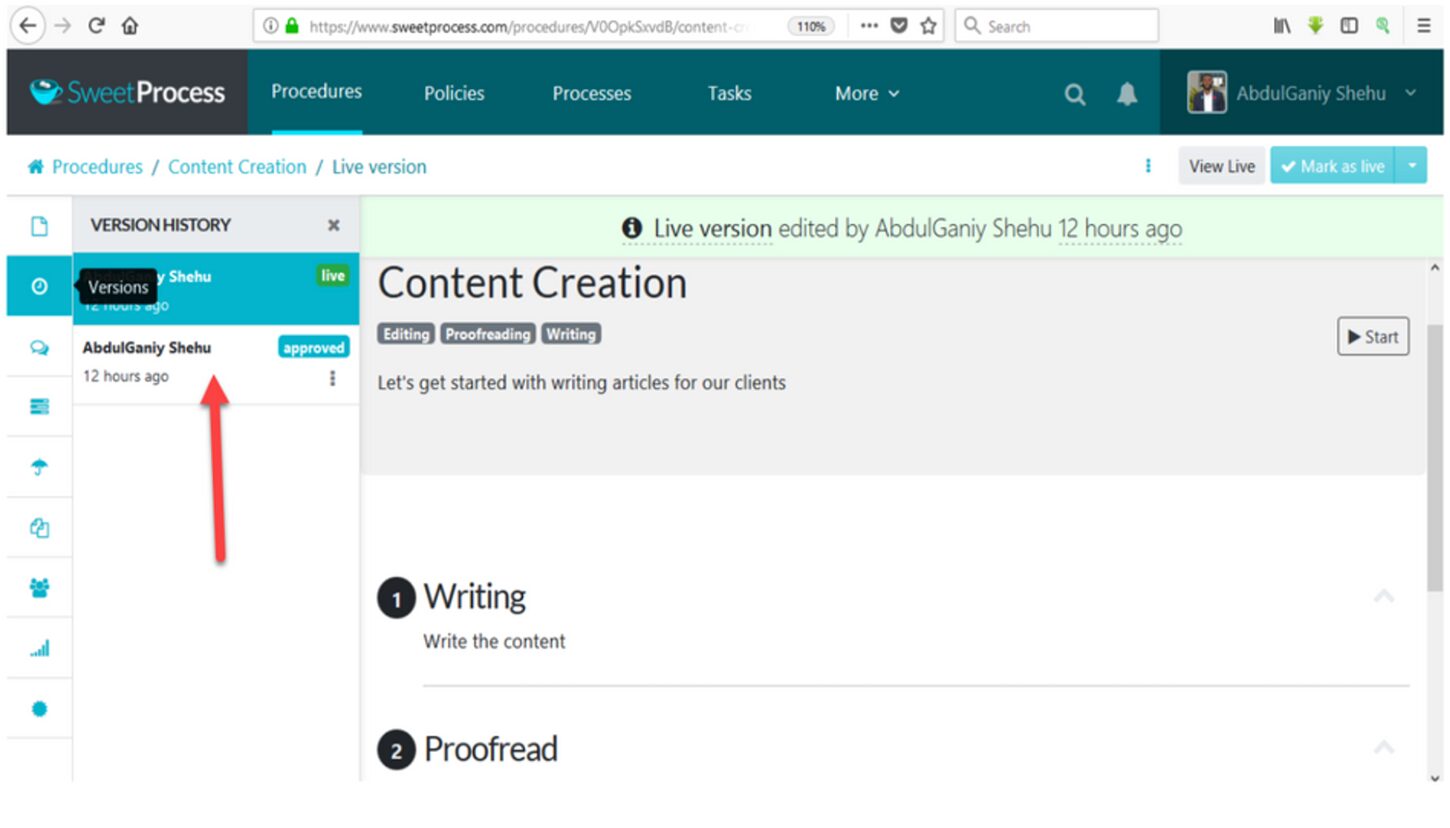Image resolution: width=1450 pixels, height=828 pixels.
Task: Select the approved version by AbdulGaniy Shehu
Action: pos(216,365)
